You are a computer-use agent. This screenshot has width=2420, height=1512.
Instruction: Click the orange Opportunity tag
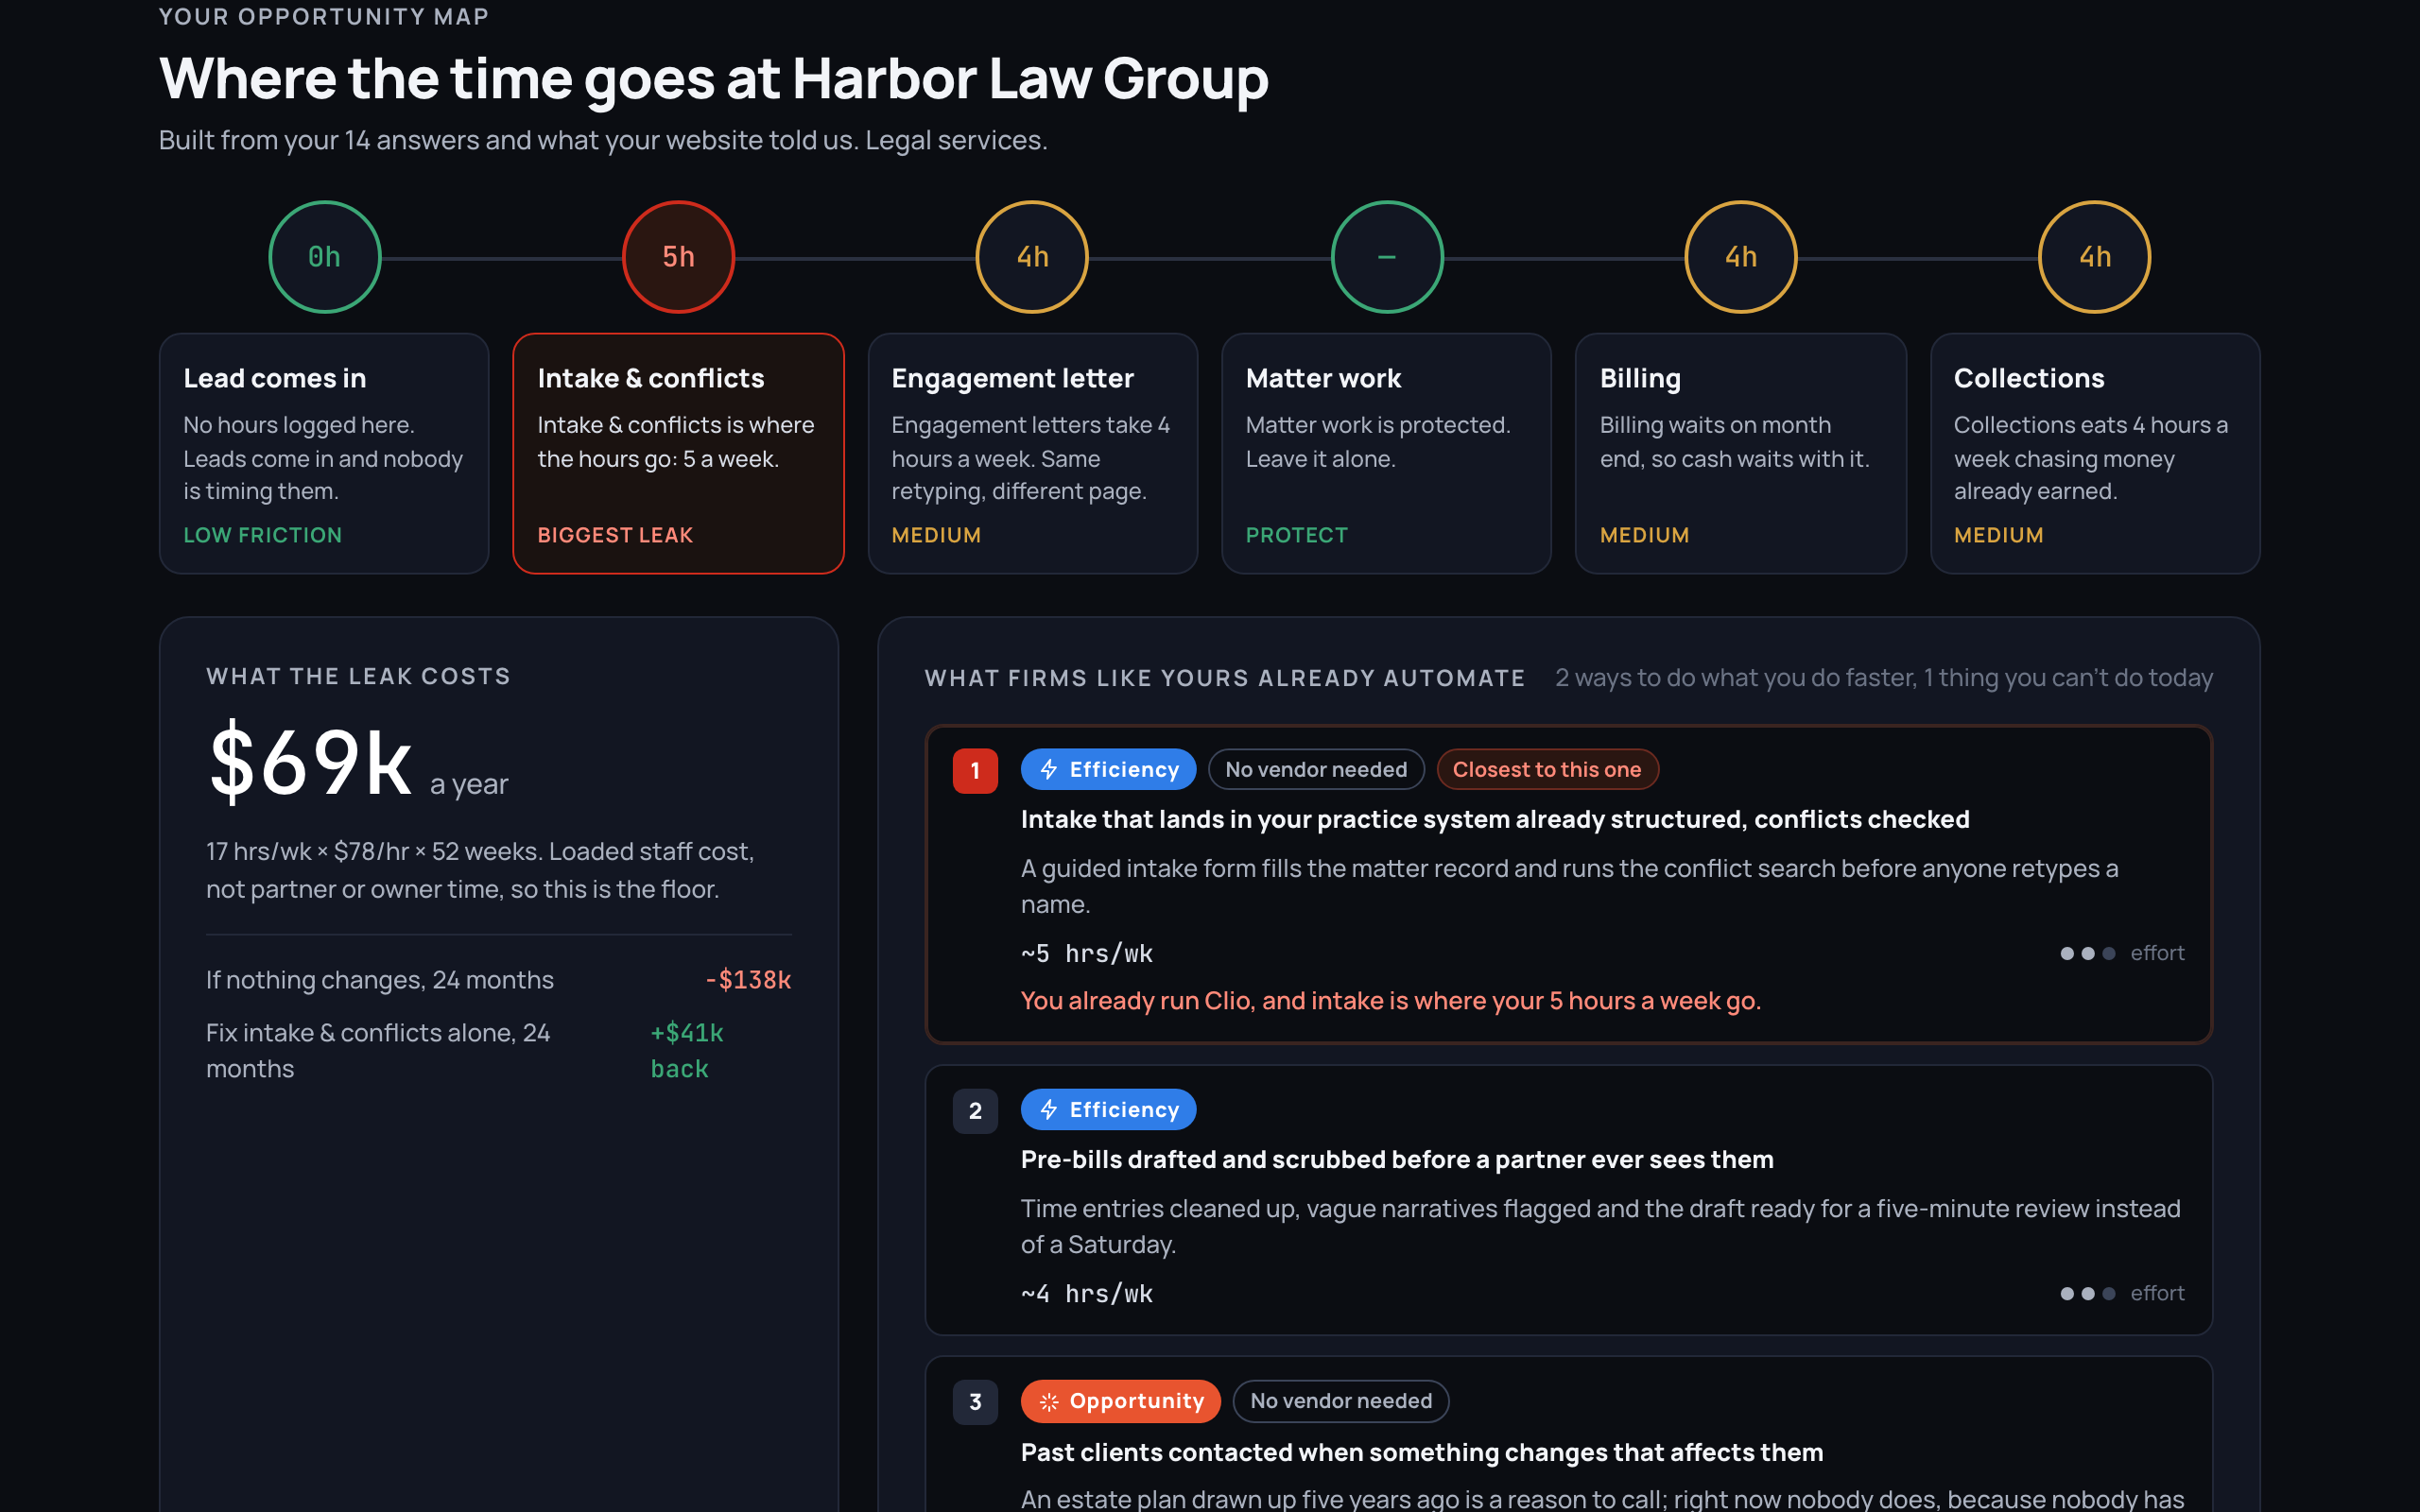1120,1400
